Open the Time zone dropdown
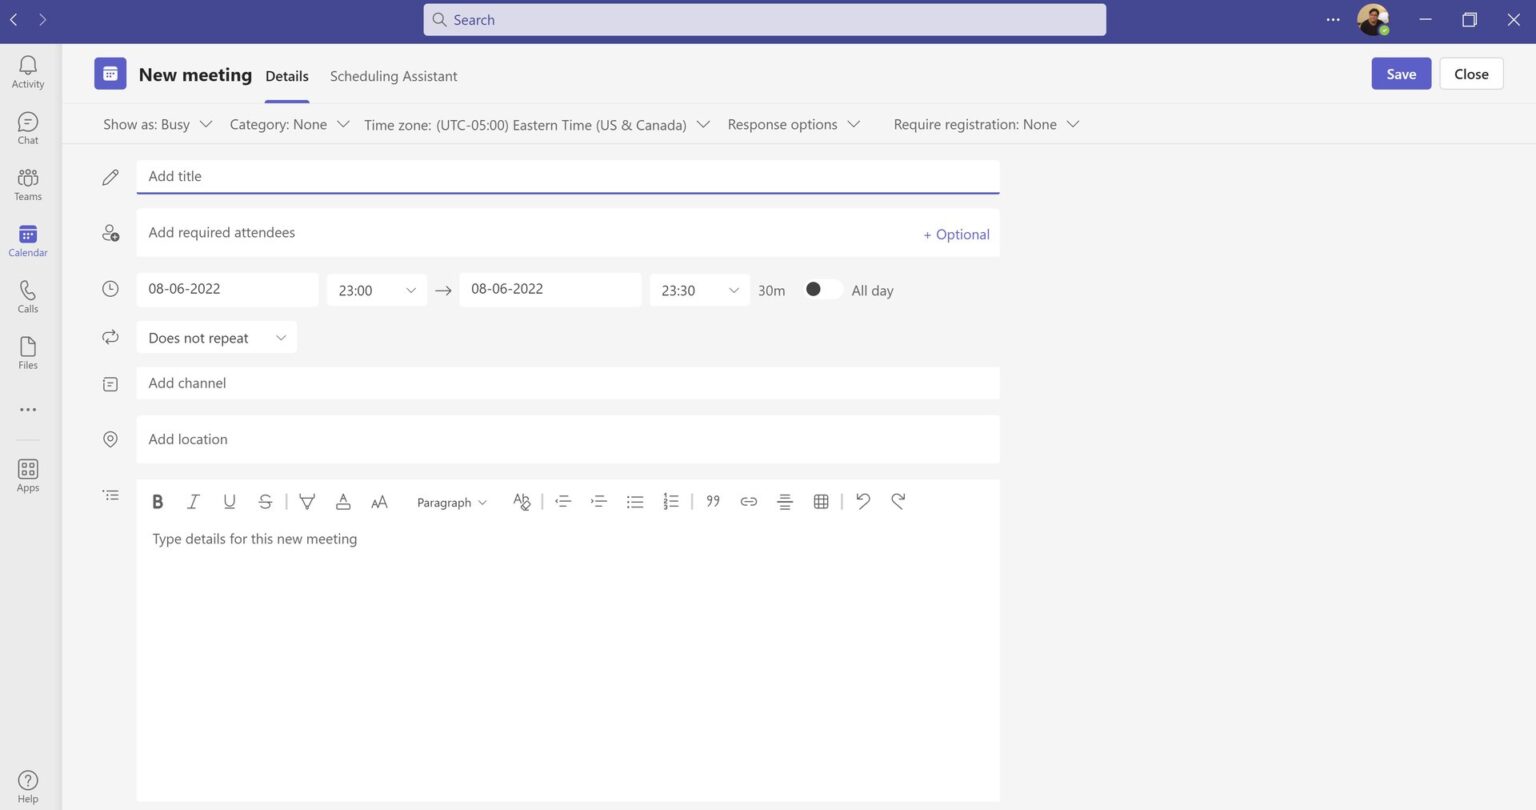This screenshot has width=1536, height=810. coord(537,125)
